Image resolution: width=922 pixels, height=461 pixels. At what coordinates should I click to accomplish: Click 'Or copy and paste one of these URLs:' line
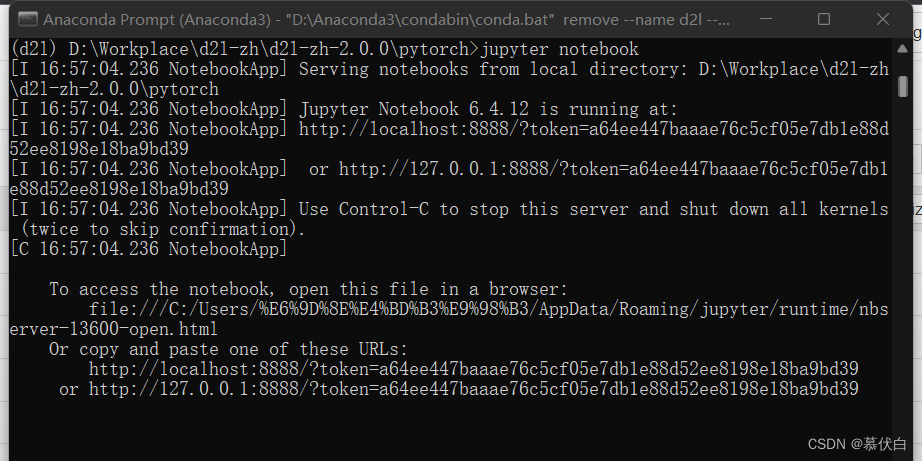(x=228, y=349)
